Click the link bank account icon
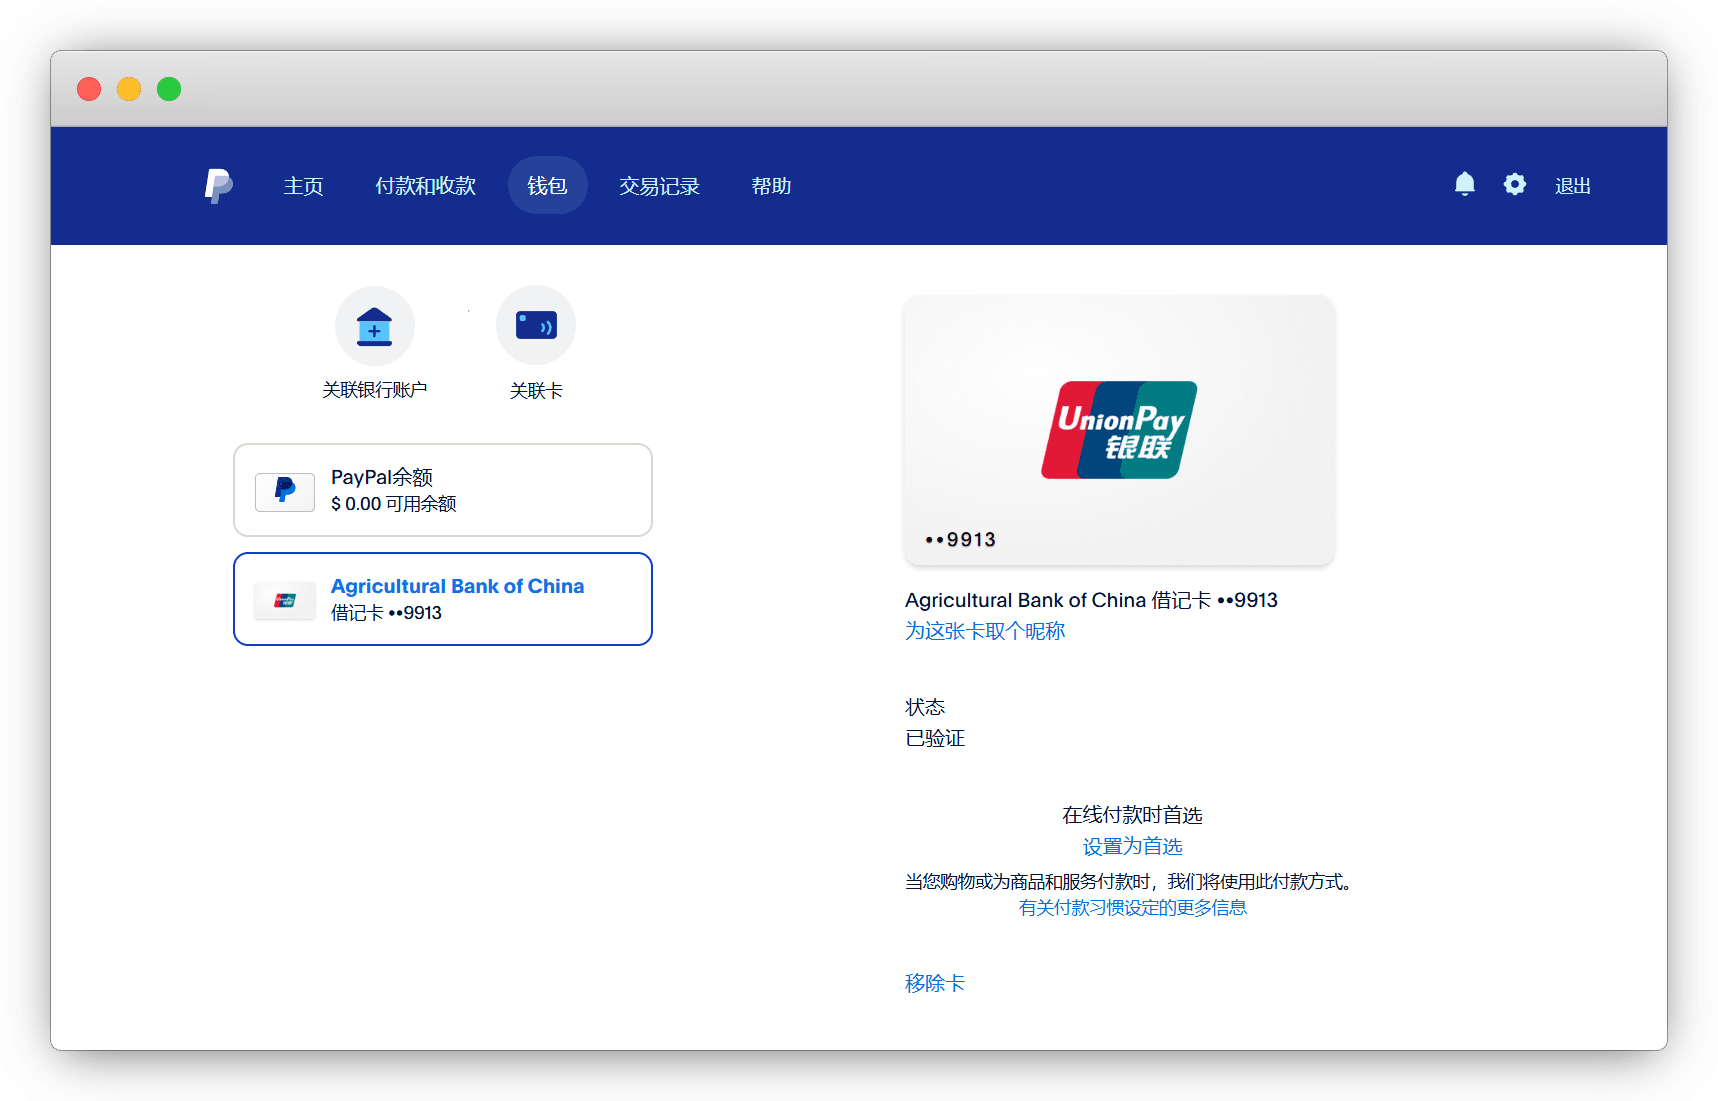 374,327
